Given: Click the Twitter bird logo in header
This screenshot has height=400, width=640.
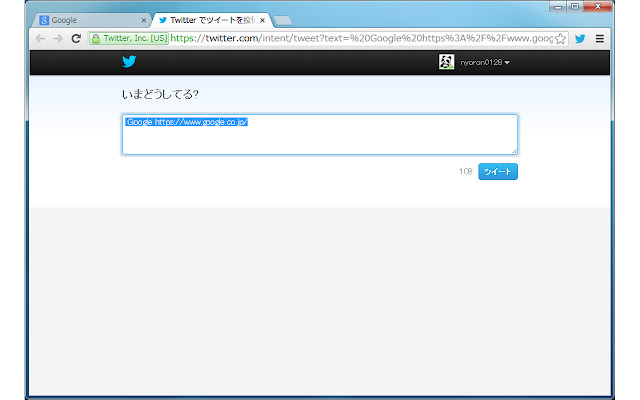Looking at the screenshot, I should coord(129,62).
